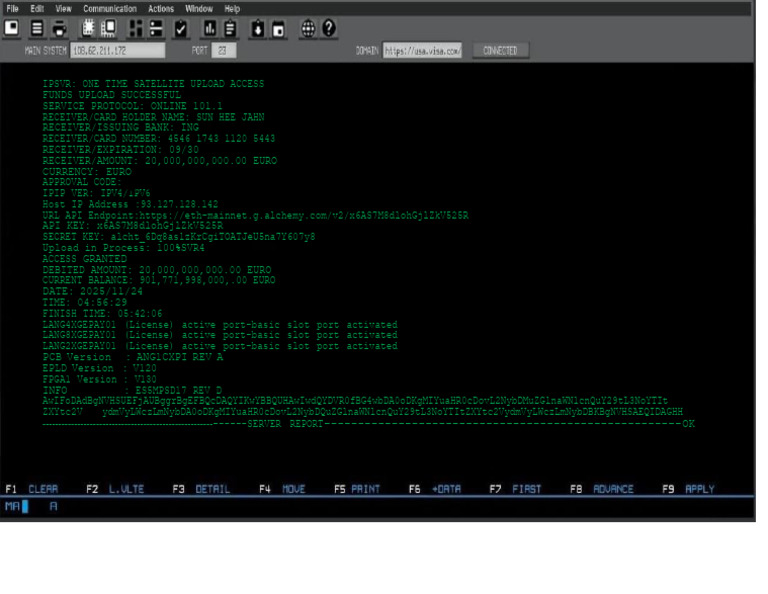Viewport: 768px width, 594px height.
Task: Click the F6 +DATA function key
Action: click(x=435, y=489)
